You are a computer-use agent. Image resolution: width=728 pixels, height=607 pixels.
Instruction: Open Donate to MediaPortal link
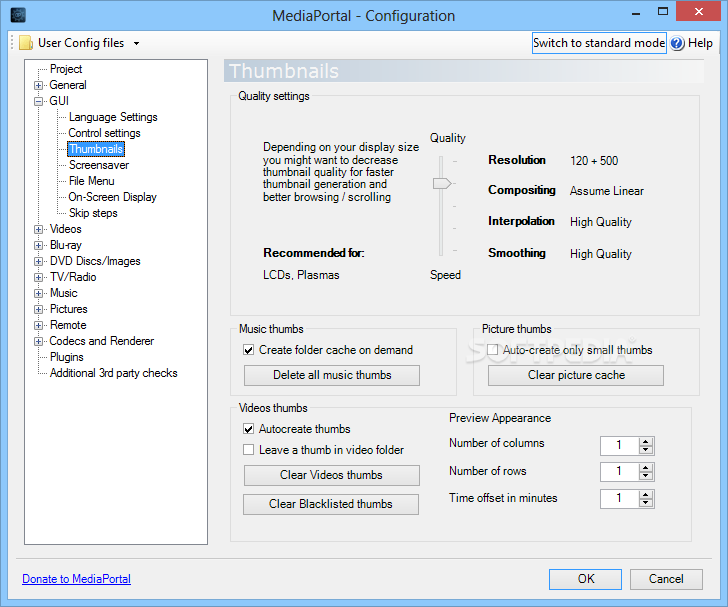tap(77, 579)
